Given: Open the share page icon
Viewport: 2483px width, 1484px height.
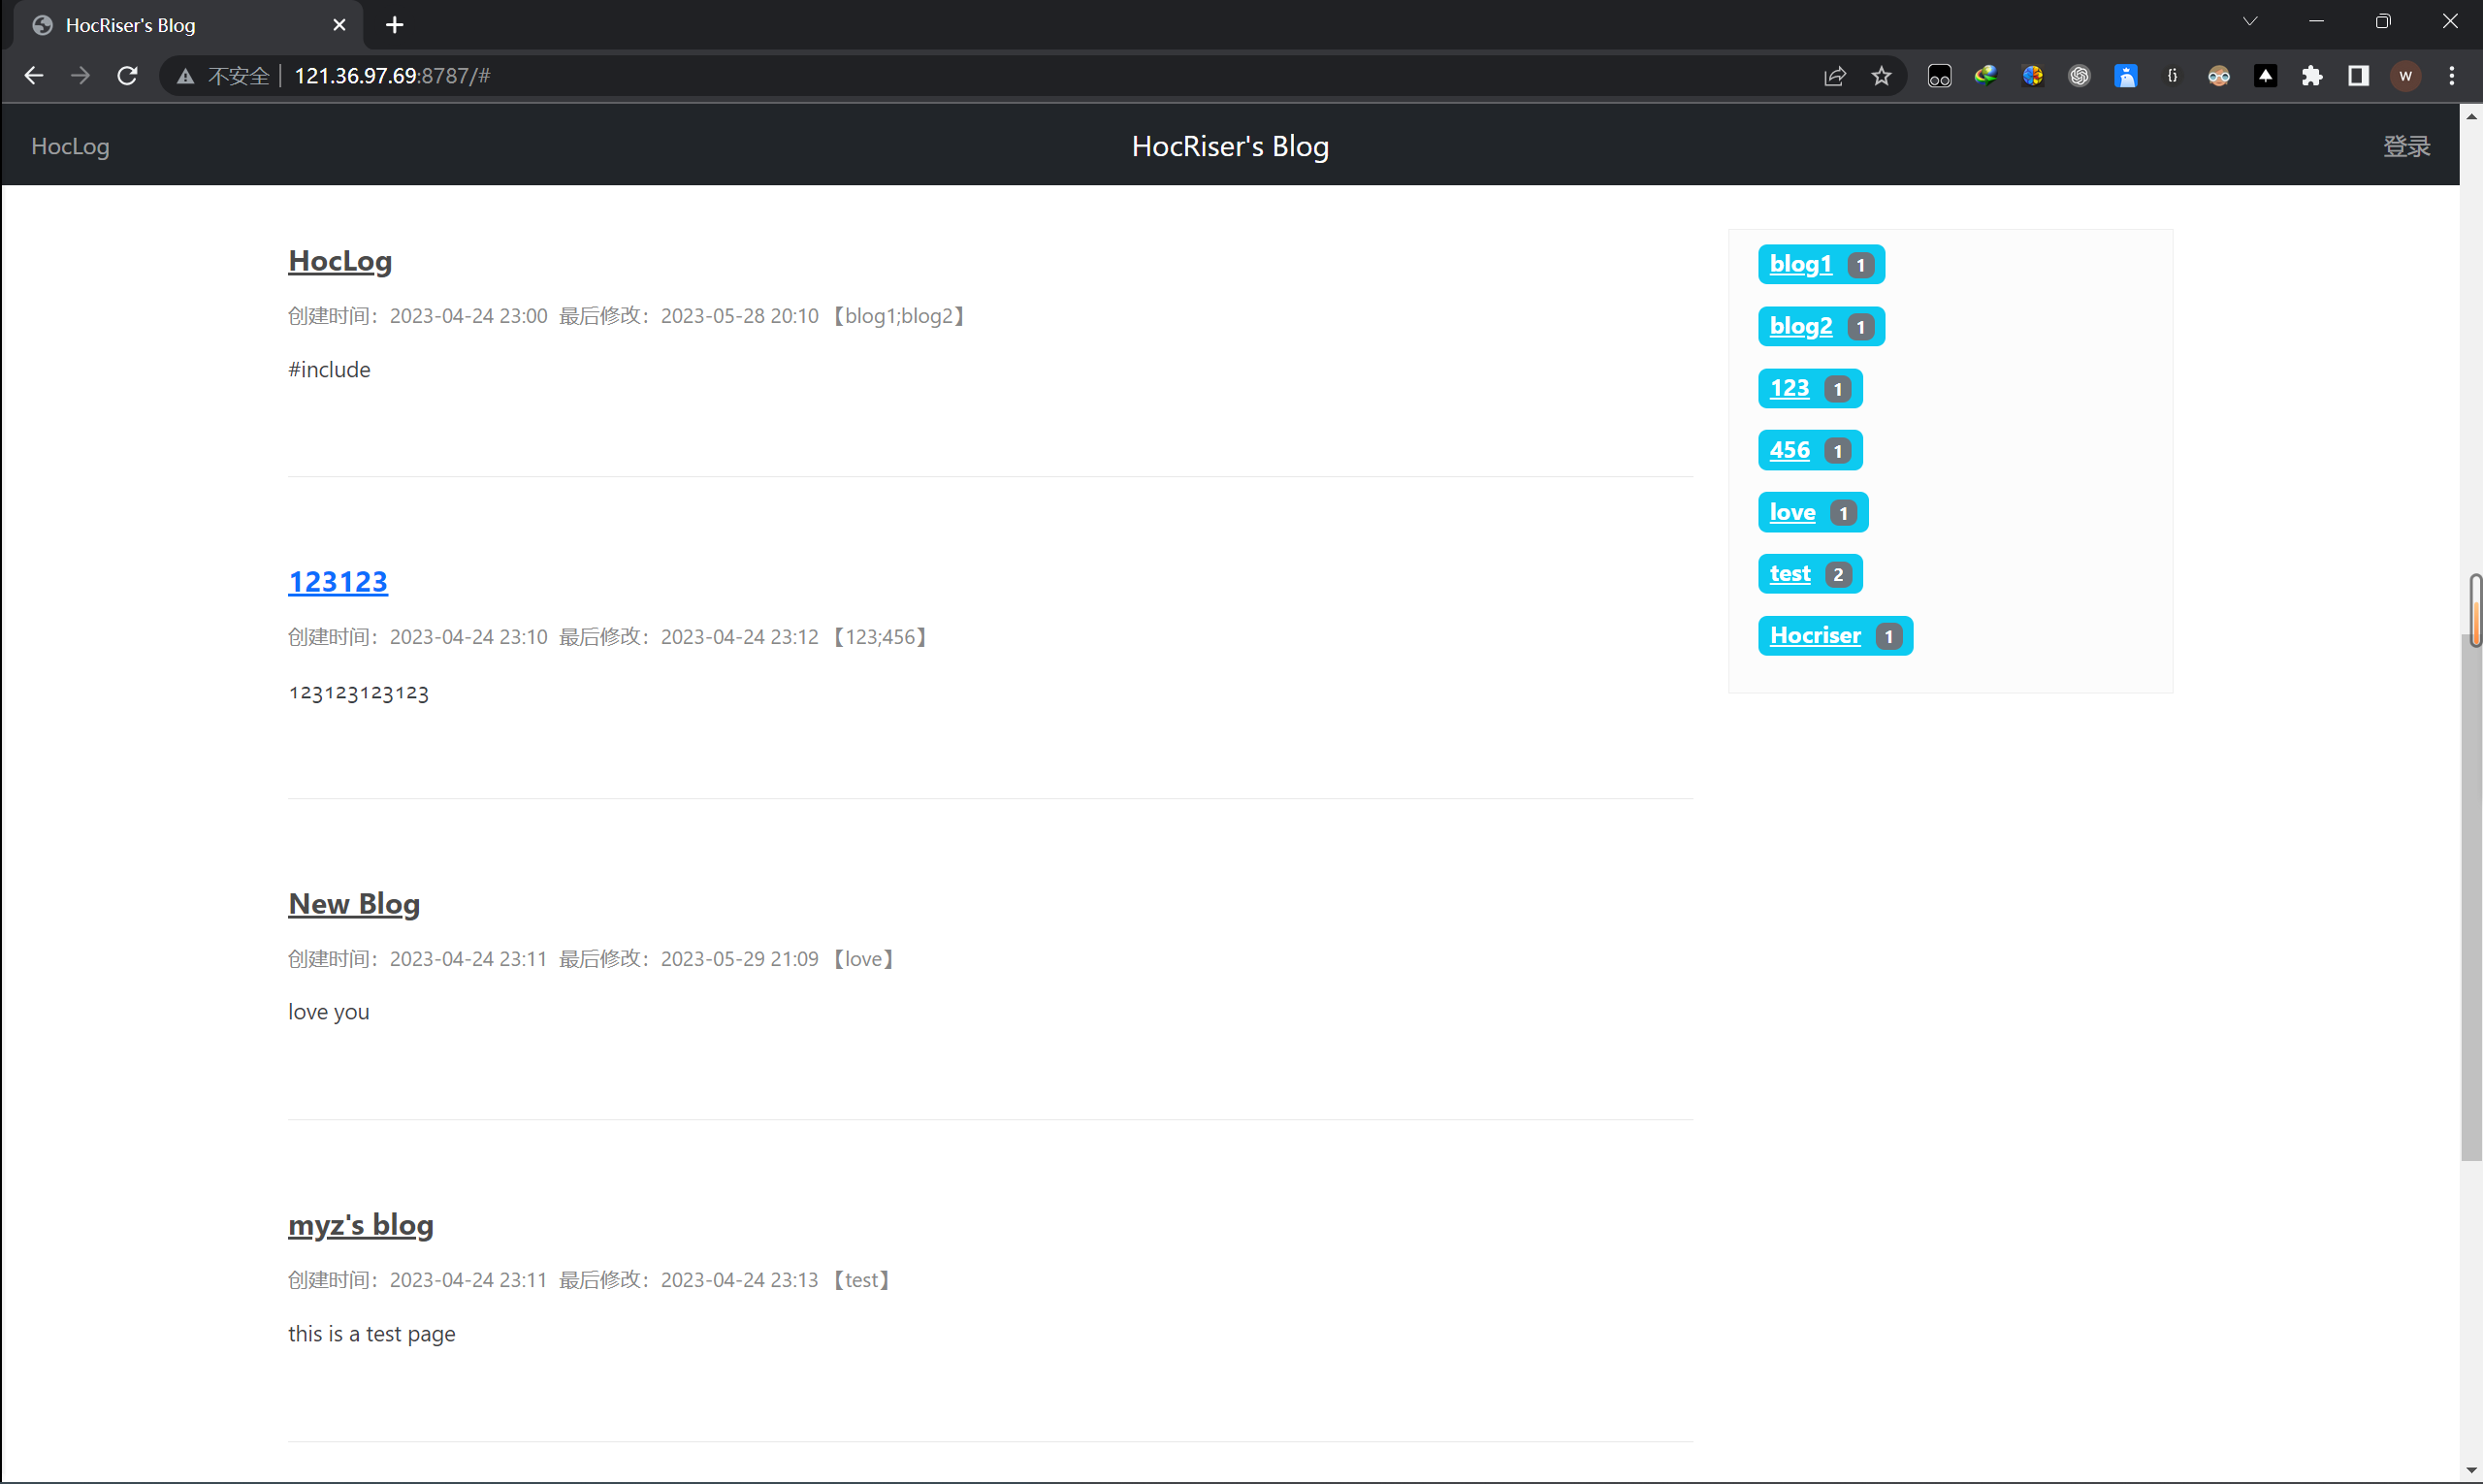Looking at the screenshot, I should pos(1834,76).
